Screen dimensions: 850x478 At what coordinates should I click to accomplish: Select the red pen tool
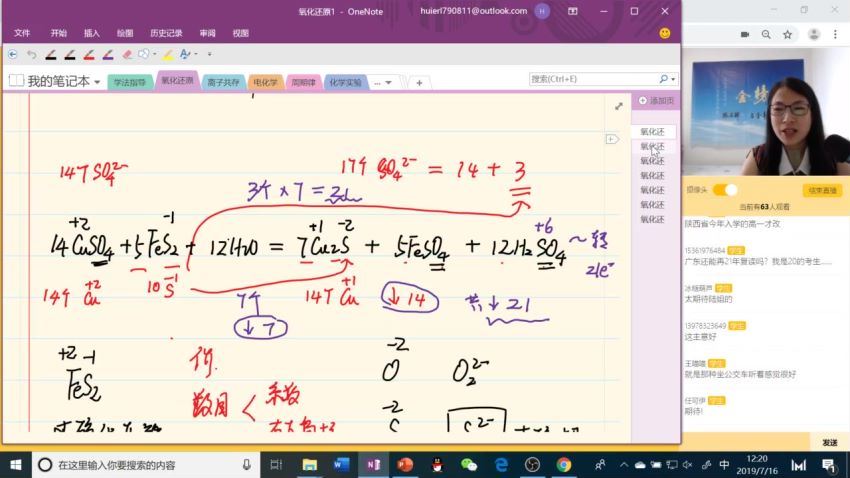[89, 54]
